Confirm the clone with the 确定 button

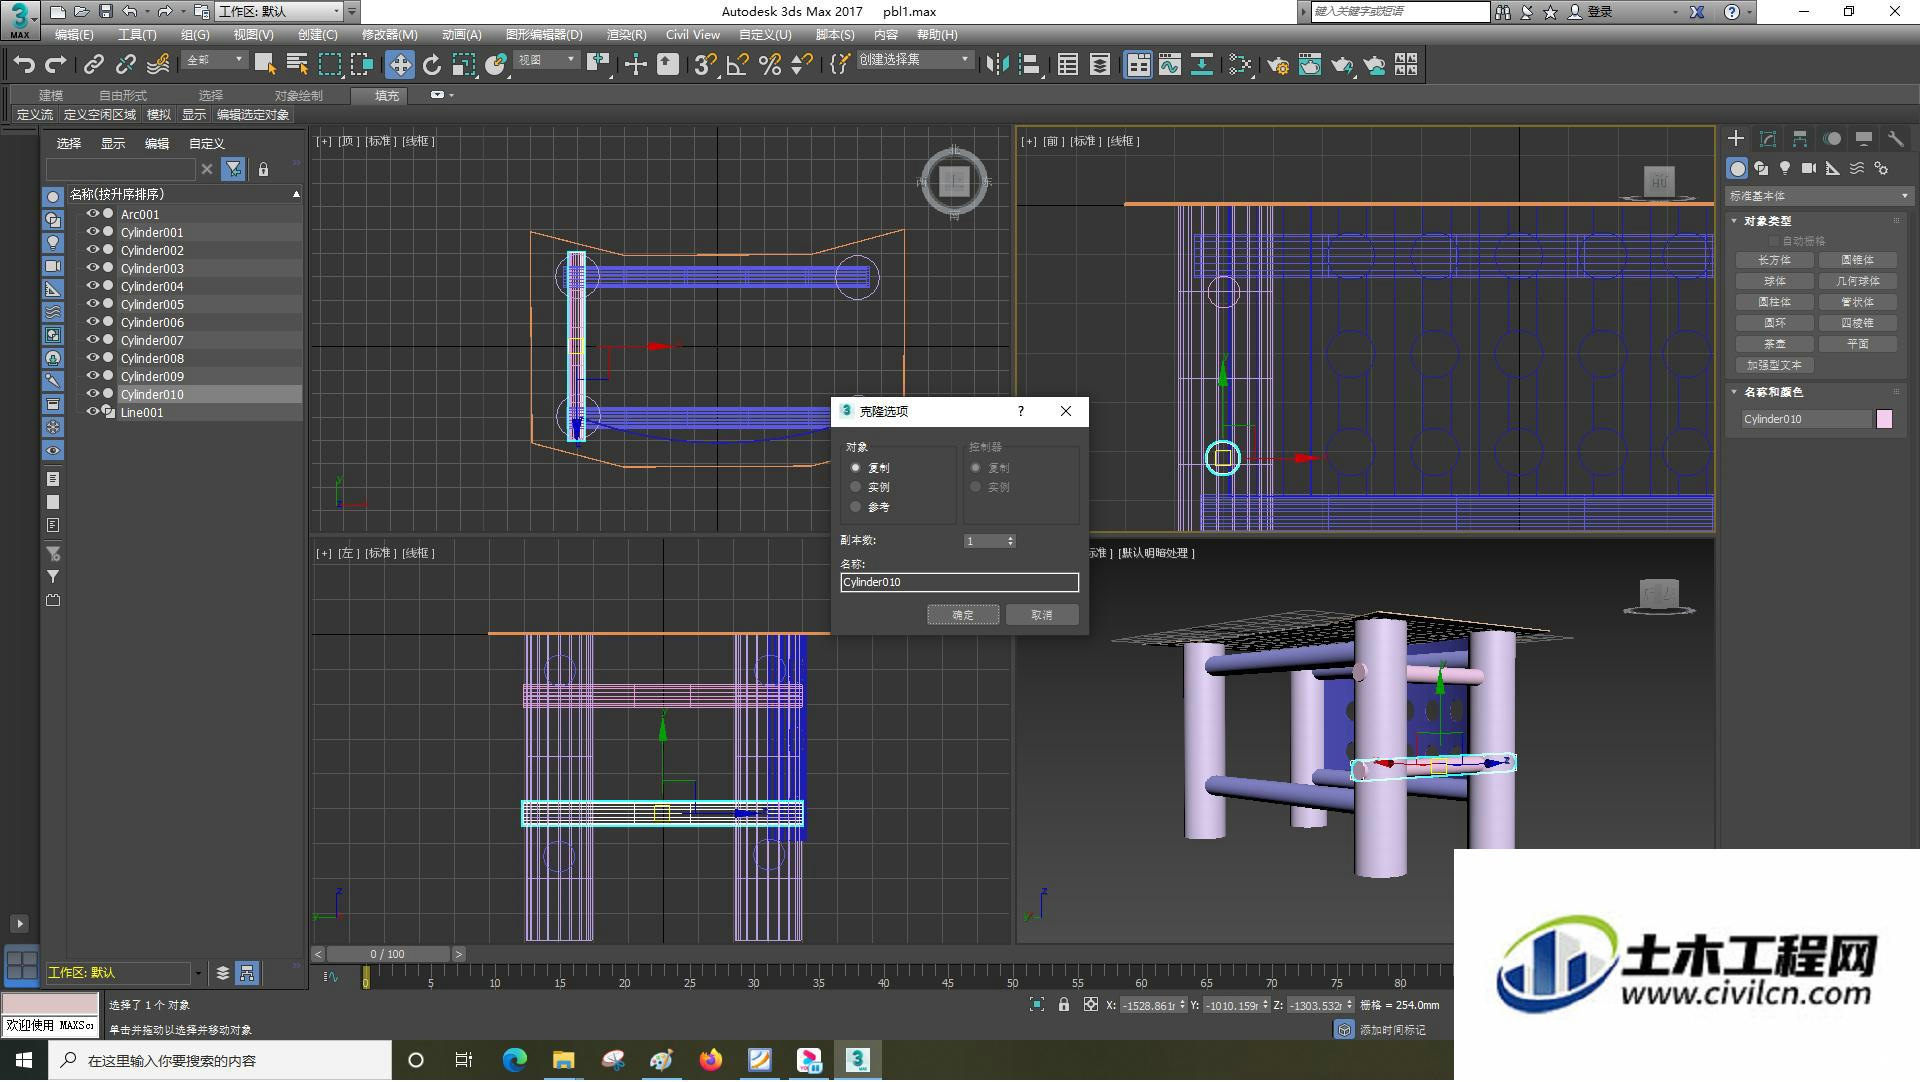pos(963,615)
